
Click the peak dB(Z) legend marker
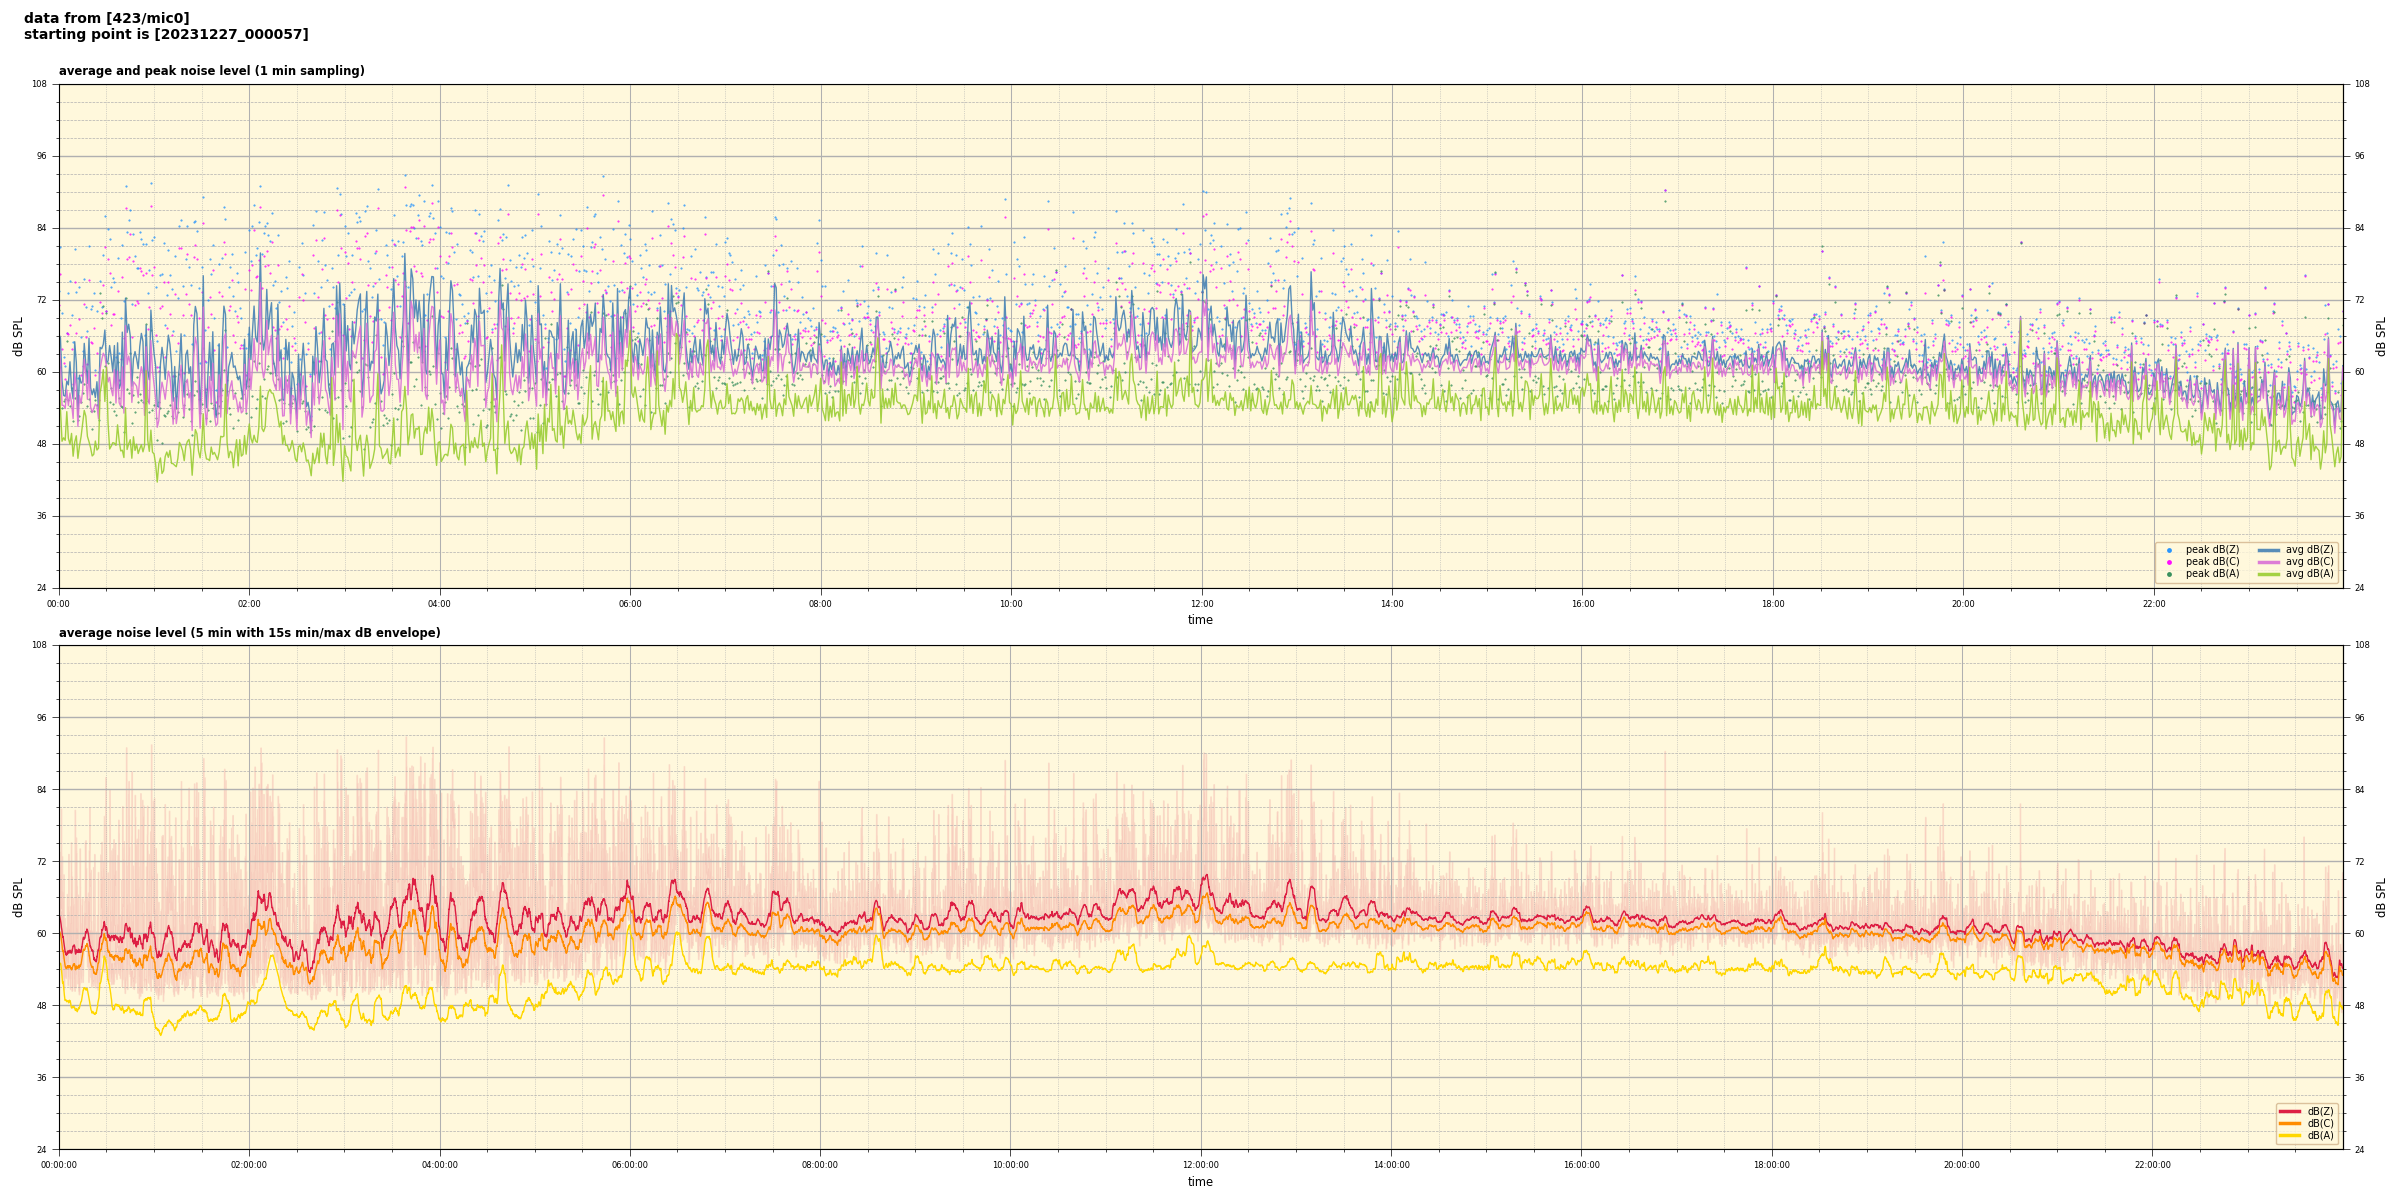pos(2169,550)
